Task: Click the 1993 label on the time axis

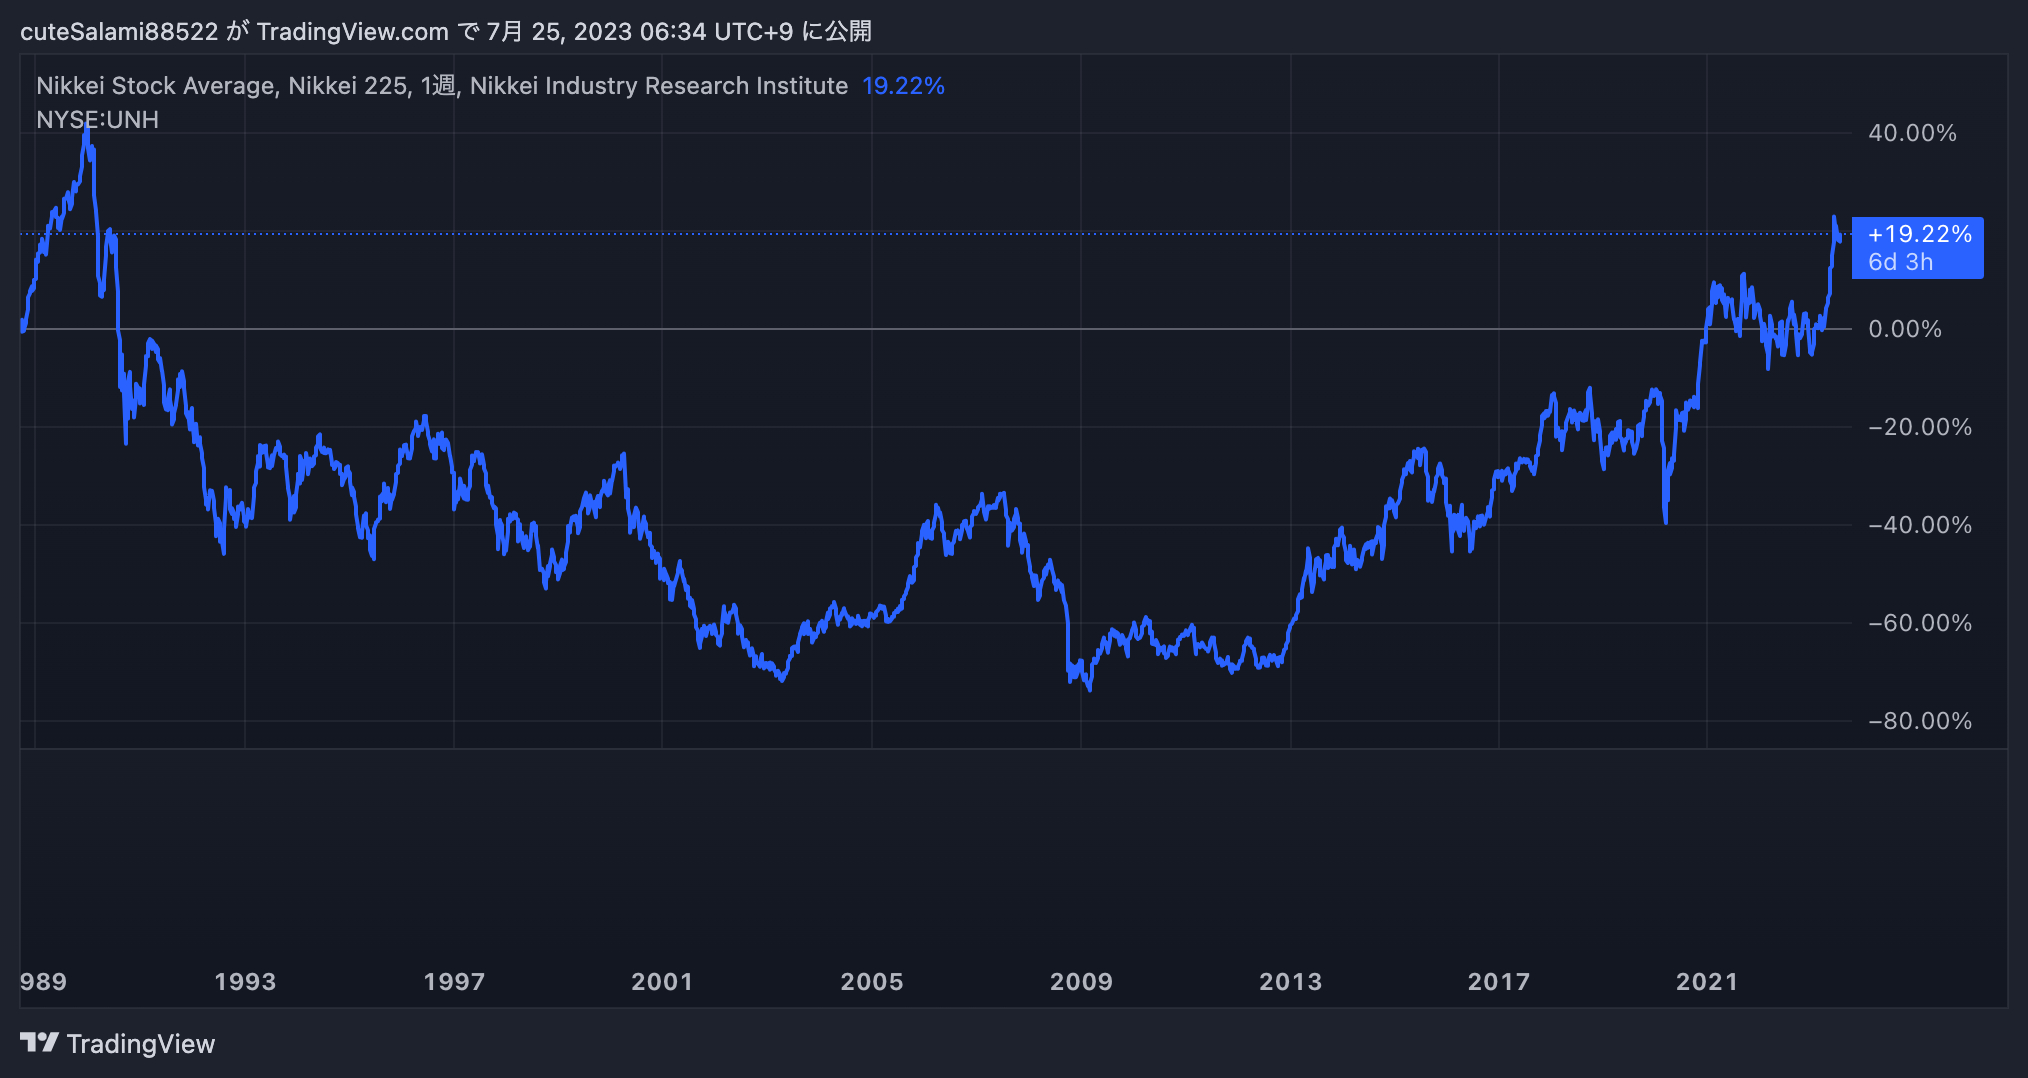Action: (248, 982)
